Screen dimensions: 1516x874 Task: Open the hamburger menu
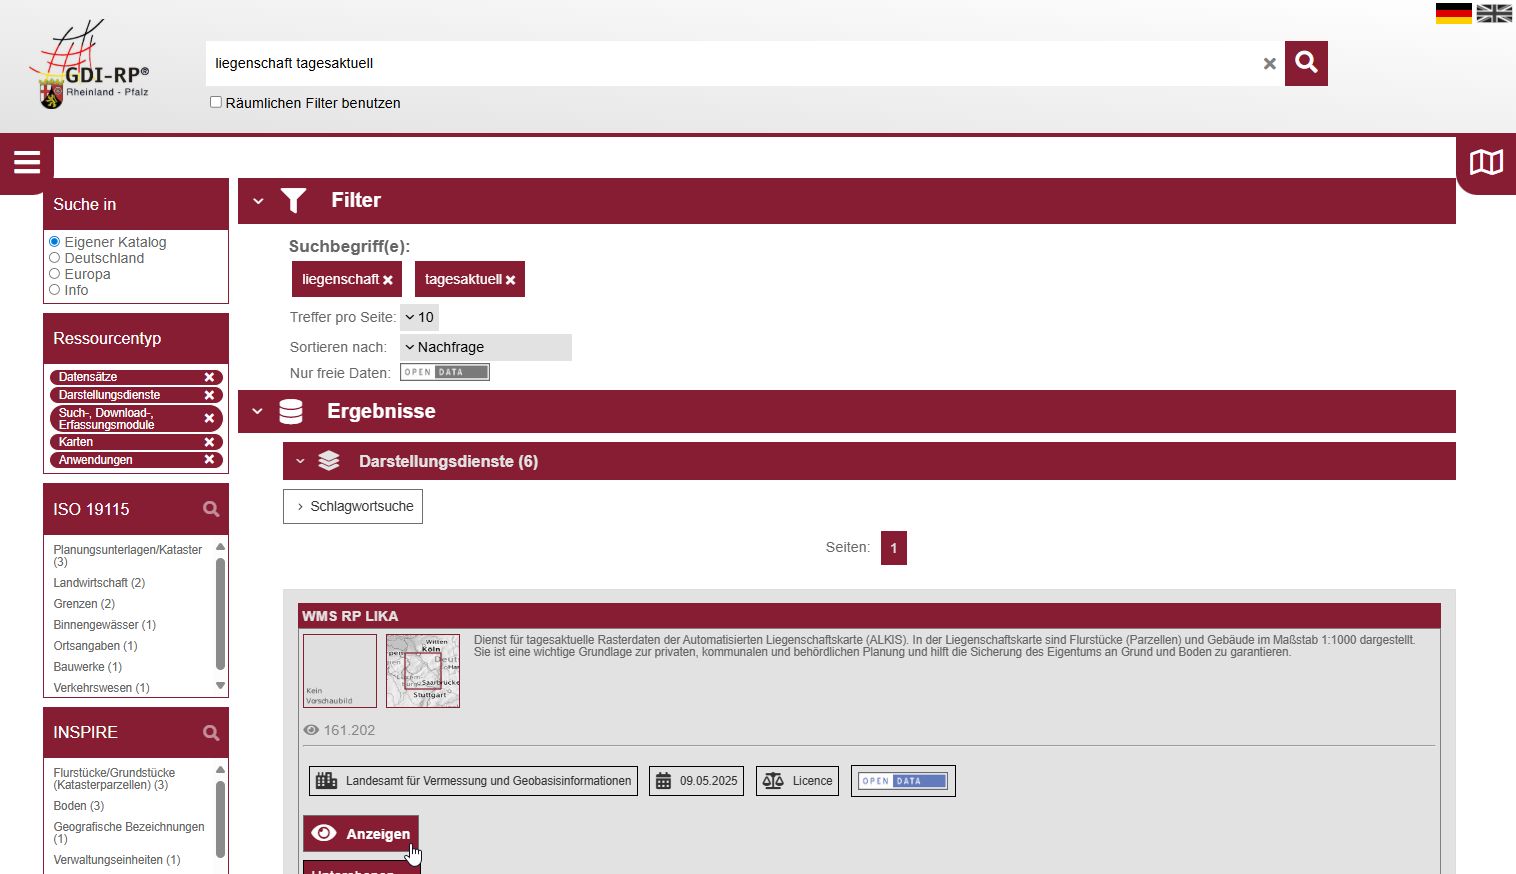coord(27,162)
